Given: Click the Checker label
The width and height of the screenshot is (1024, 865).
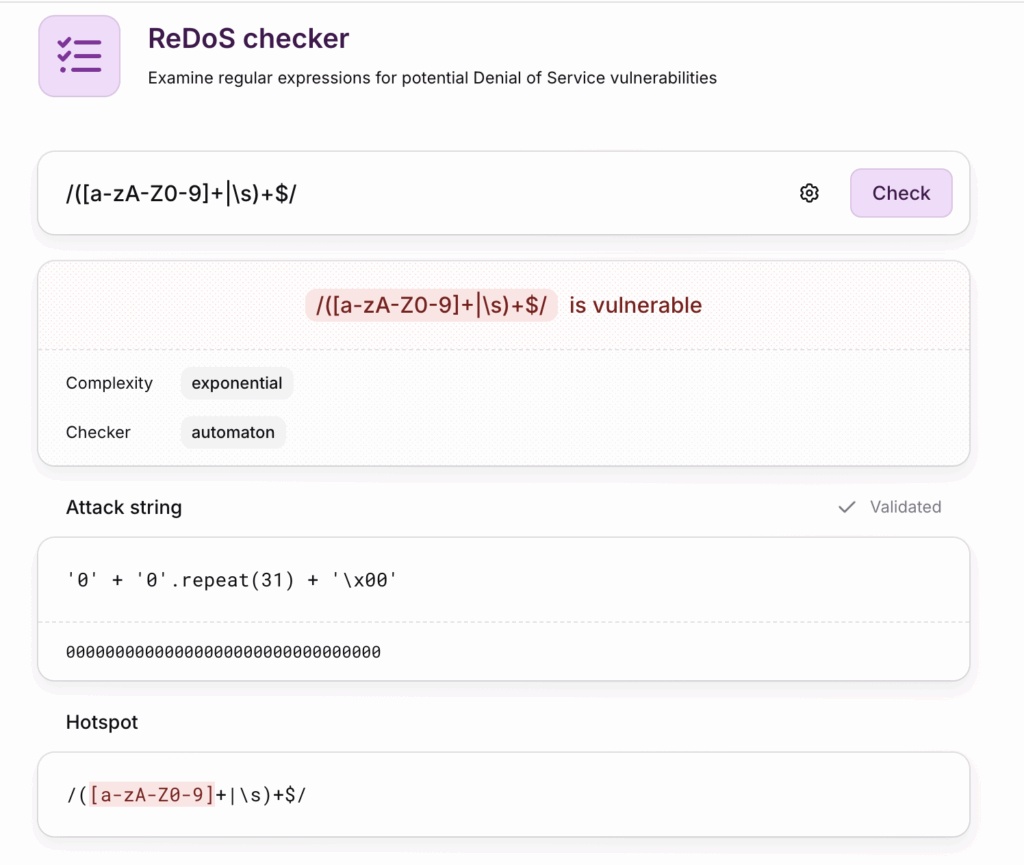Looking at the screenshot, I should (x=98, y=432).
